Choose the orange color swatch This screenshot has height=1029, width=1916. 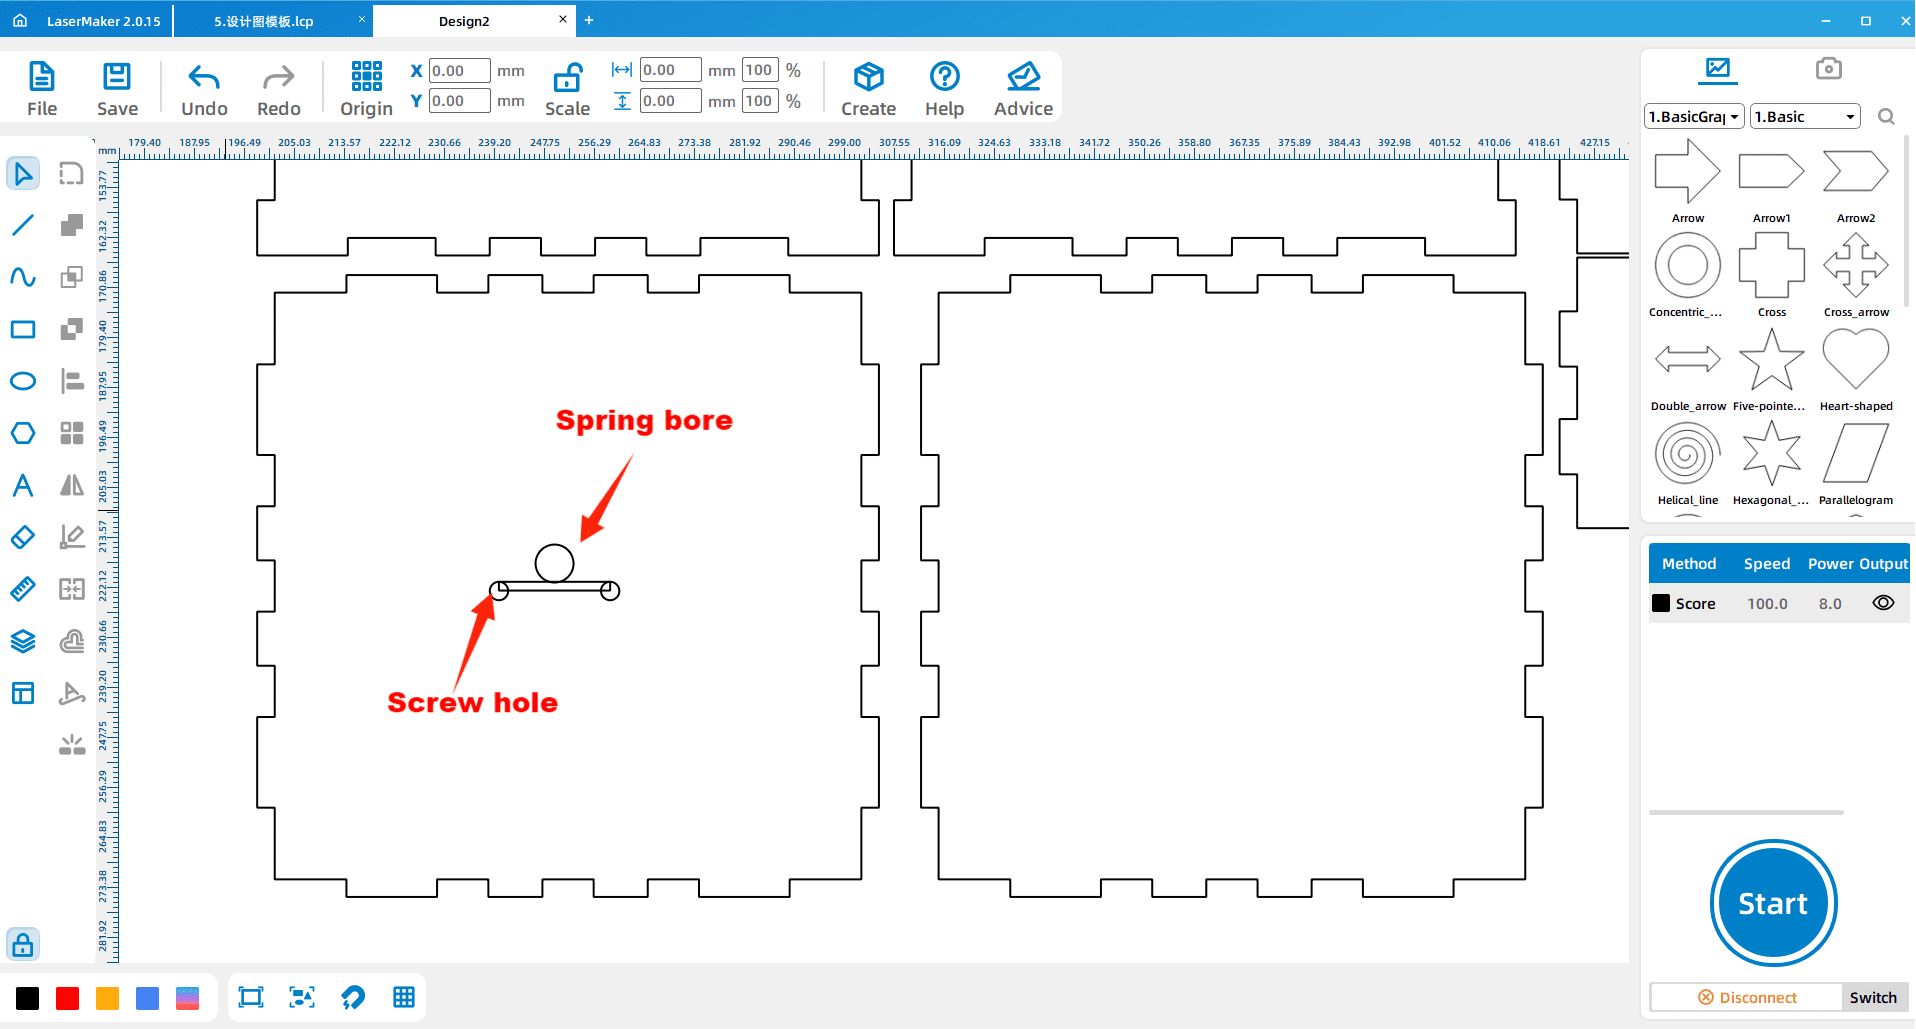pyautogui.click(x=108, y=998)
